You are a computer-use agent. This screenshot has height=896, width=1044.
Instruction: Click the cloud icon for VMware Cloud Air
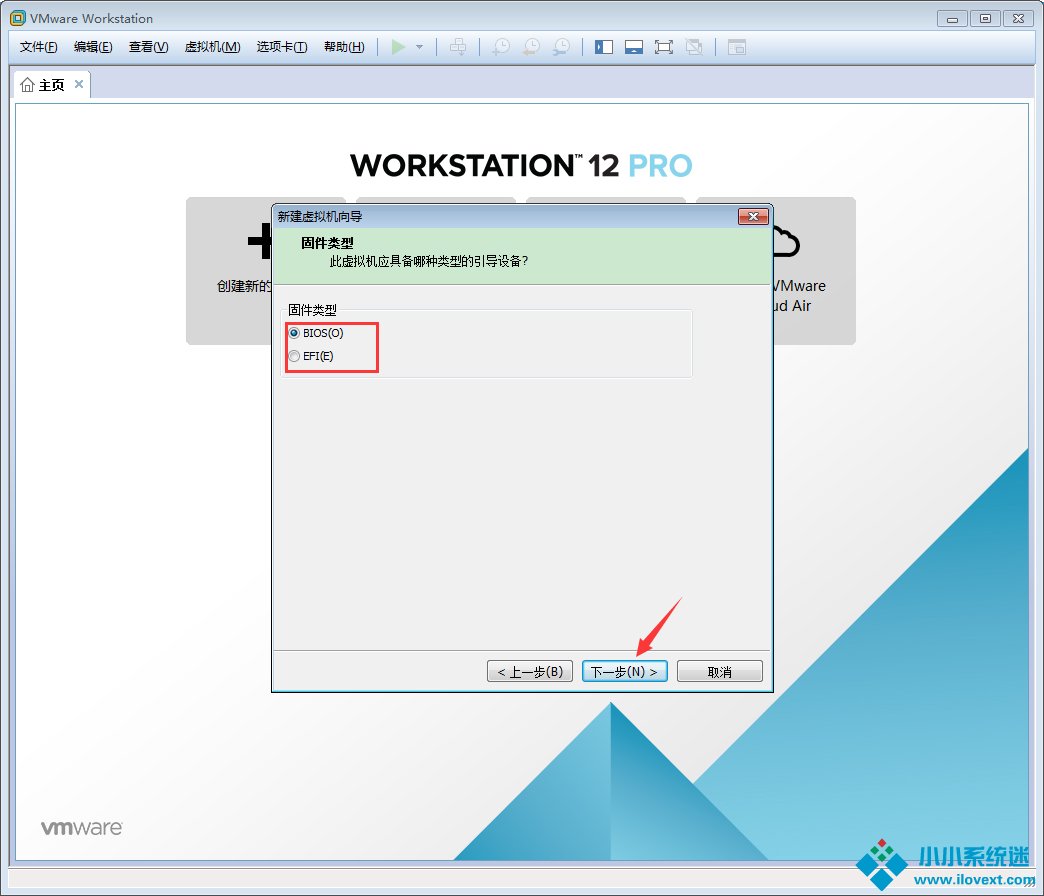(x=786, y=242)
